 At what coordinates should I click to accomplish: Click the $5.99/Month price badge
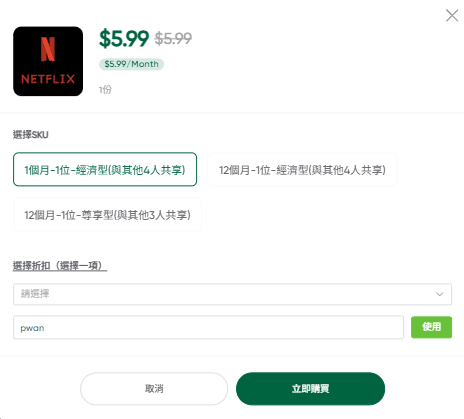pos(131,64)
